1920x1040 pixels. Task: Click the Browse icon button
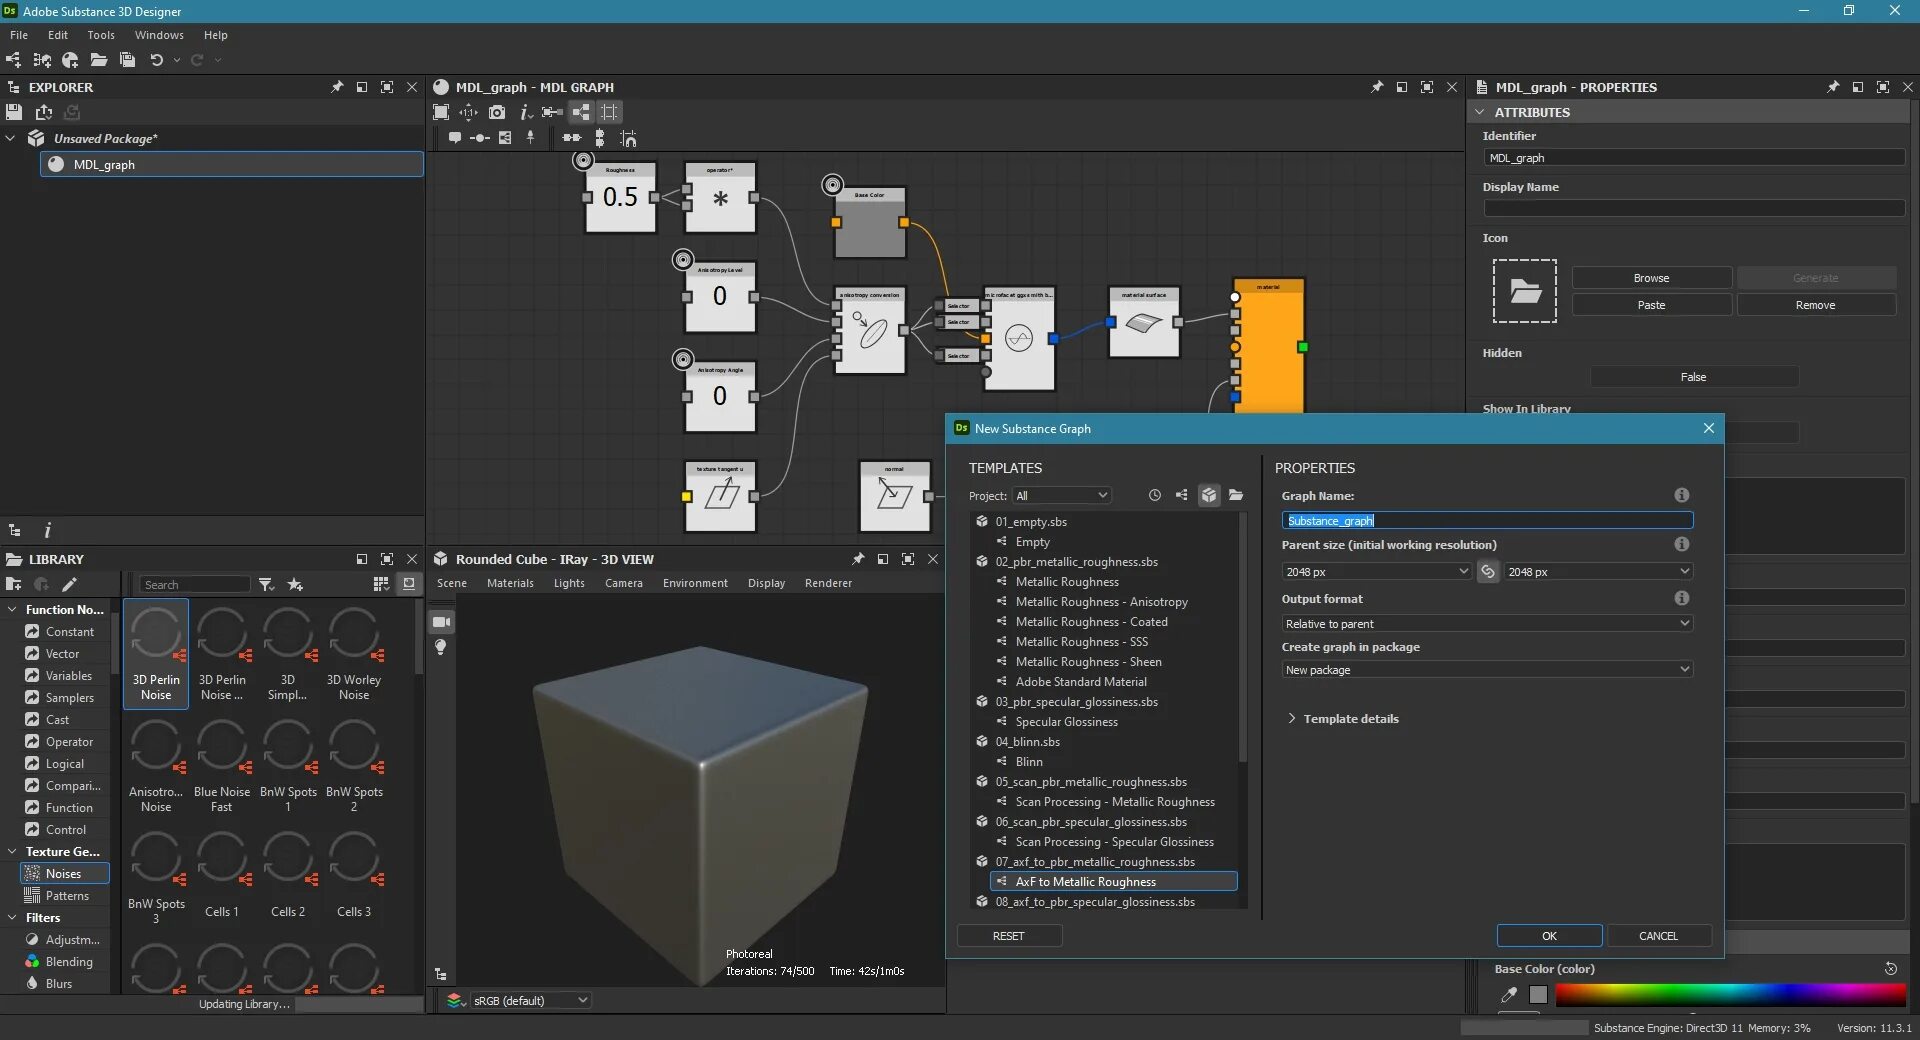(x=1651, y=278)
